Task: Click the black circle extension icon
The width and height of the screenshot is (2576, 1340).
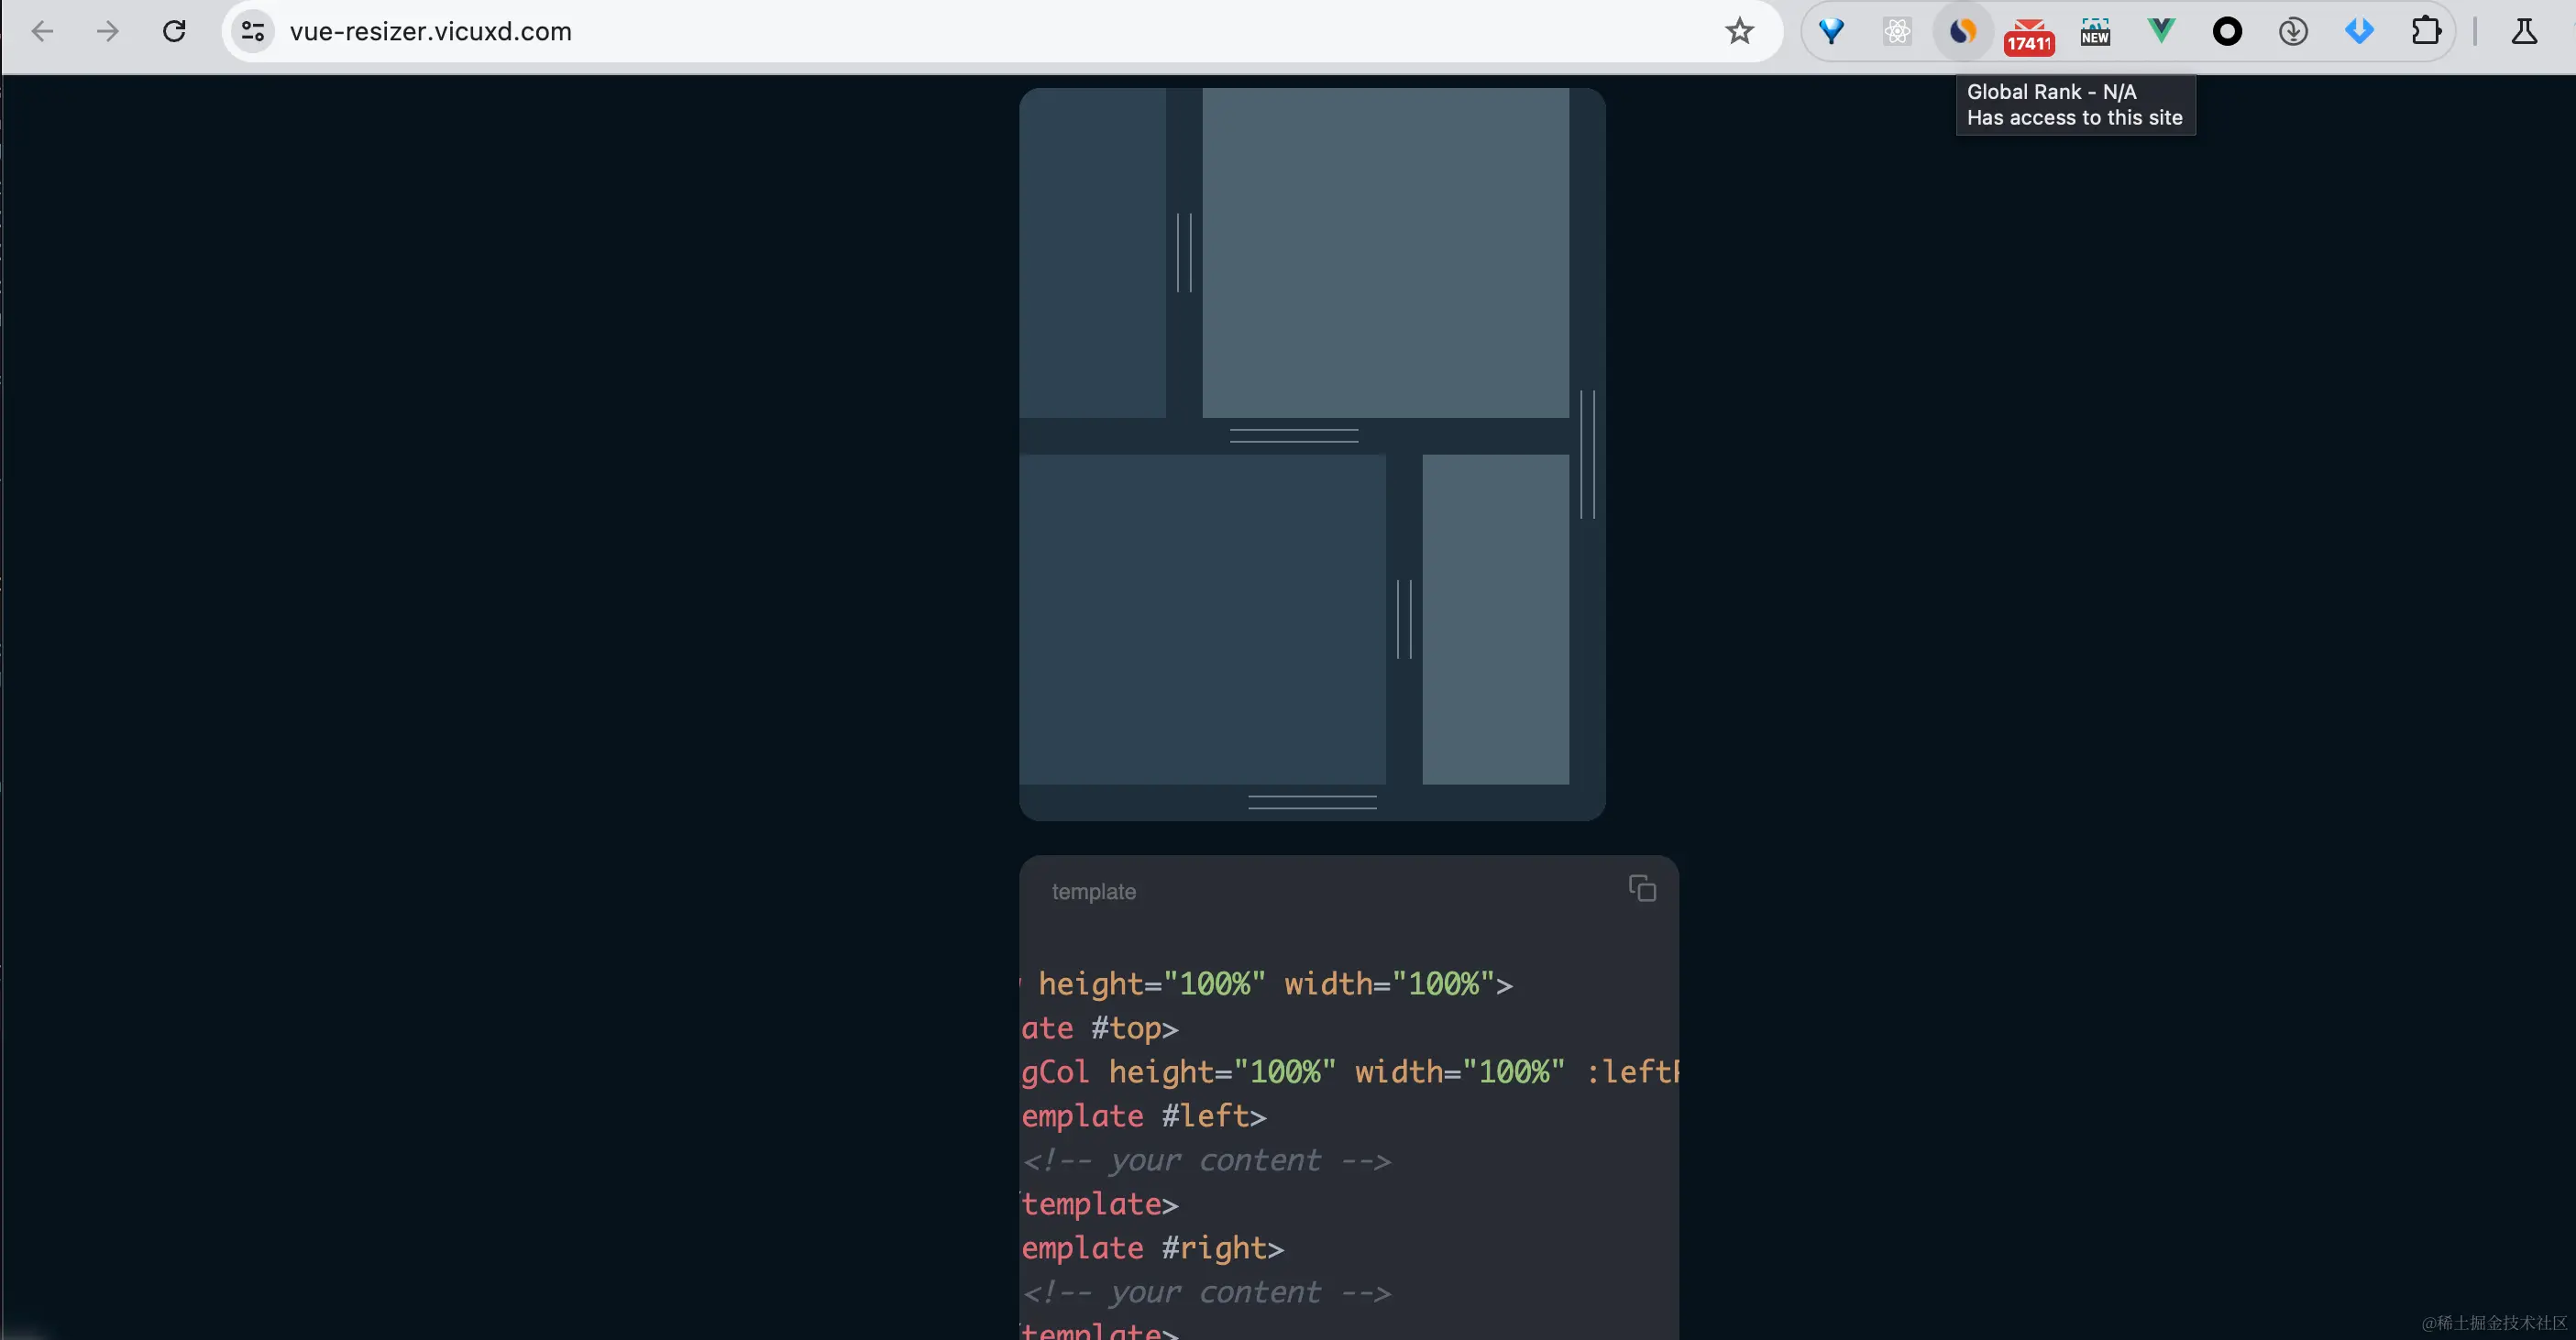Action: pyautogui.click(x=2227, y=32)
